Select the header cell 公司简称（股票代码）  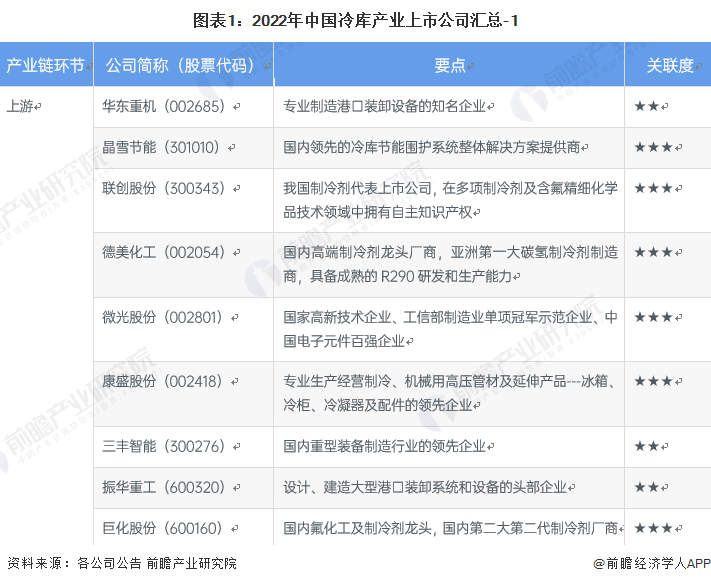183,66
